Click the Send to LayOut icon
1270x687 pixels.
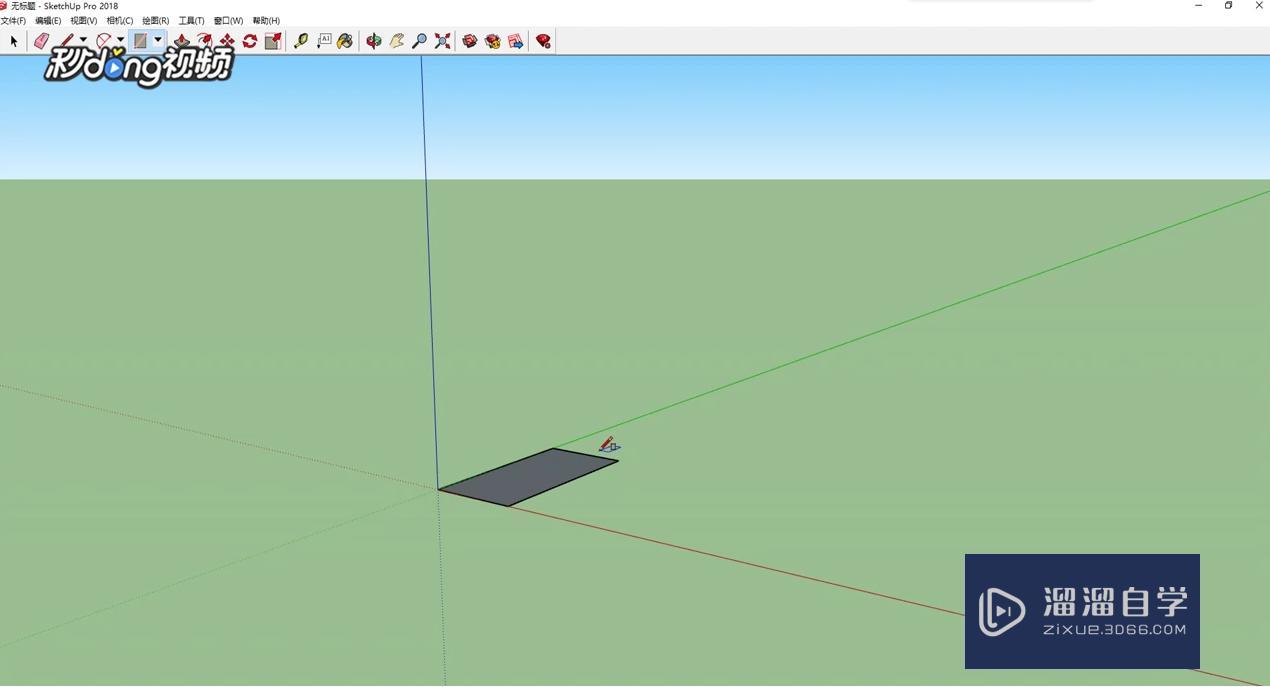pyautogui.click(x=515, y=41)
